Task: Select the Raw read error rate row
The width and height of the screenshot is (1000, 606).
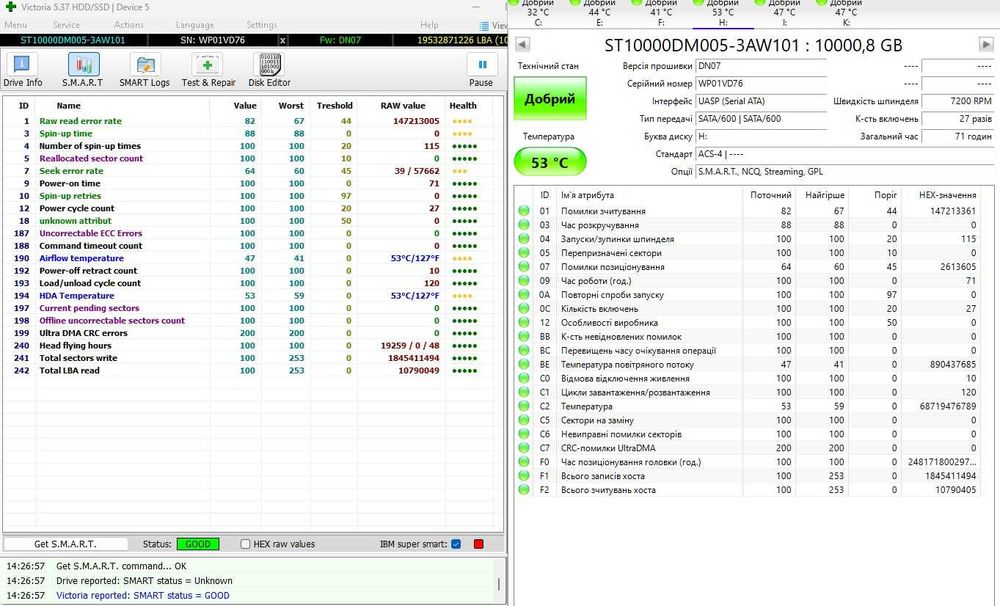Action: coord(249,121)
